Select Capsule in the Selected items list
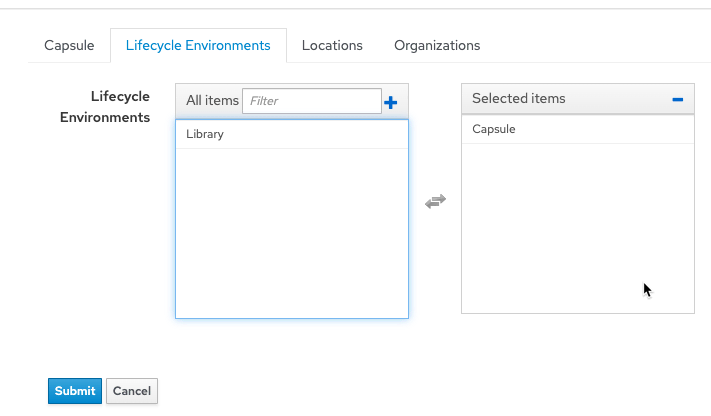 click(x=494, y=129)
